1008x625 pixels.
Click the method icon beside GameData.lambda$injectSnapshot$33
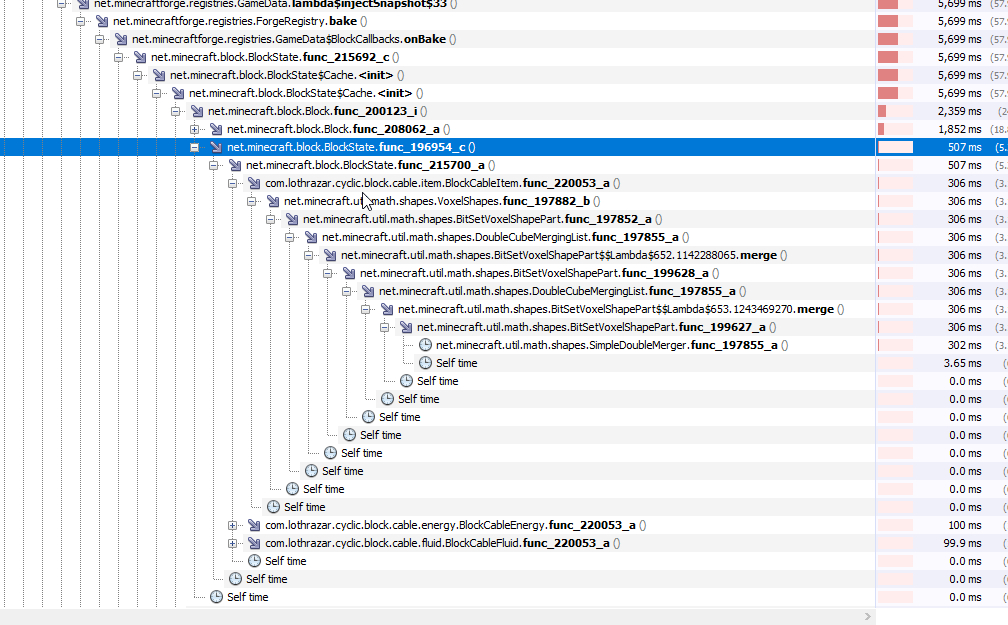point(81,4)
